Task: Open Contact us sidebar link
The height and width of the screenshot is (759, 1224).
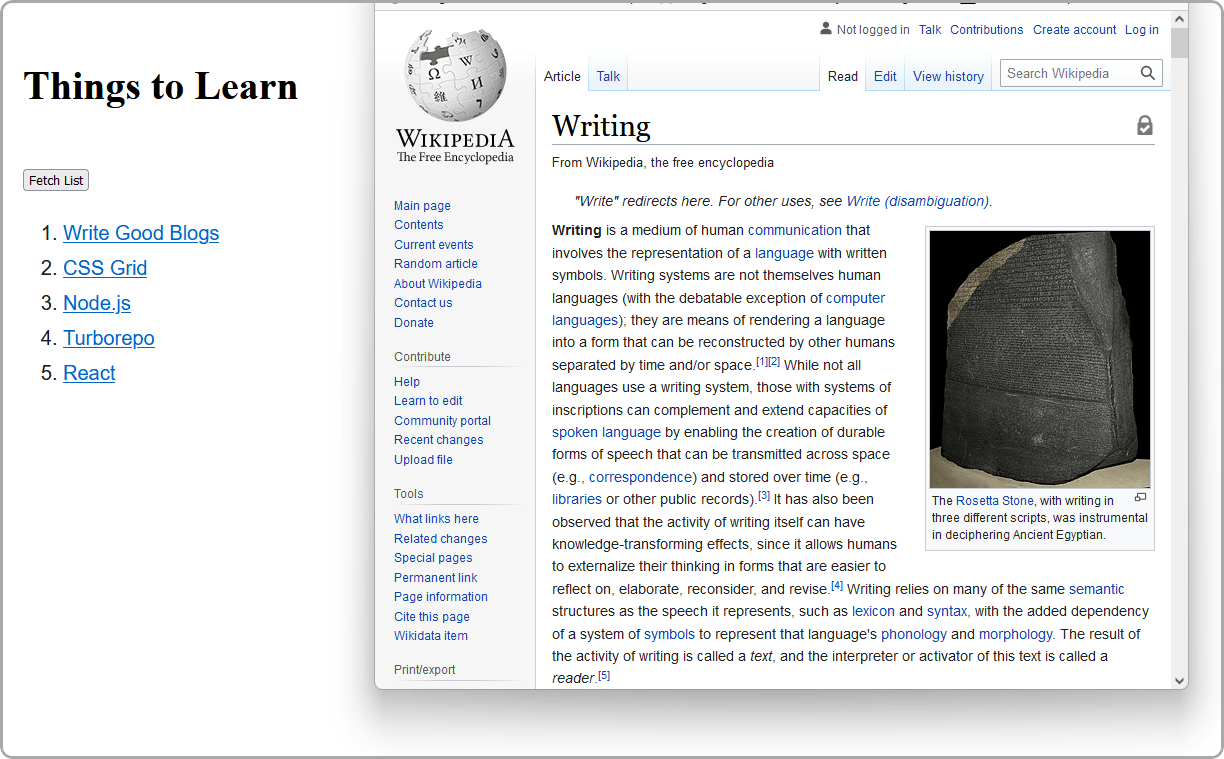Action: click(x=423, y=303)
